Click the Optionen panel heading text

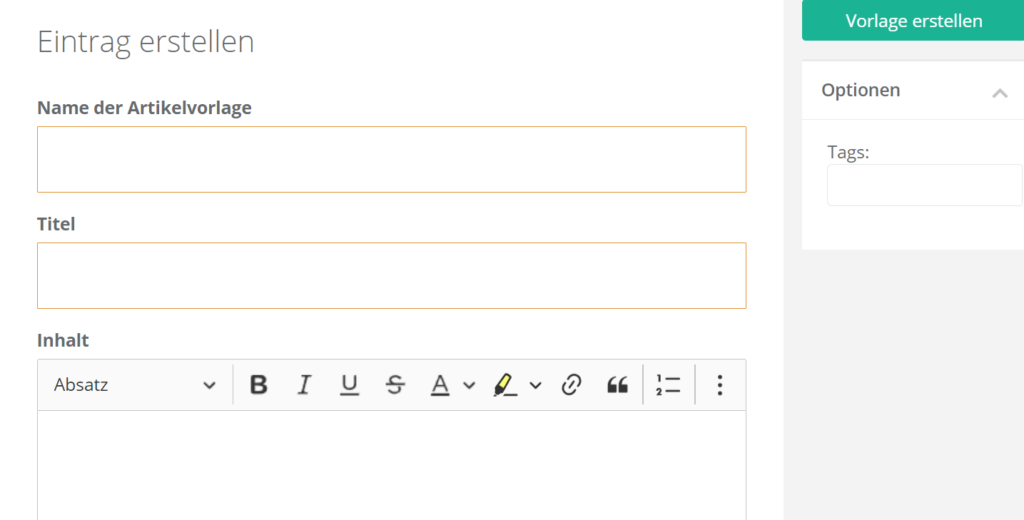click(x=861, y=90)
